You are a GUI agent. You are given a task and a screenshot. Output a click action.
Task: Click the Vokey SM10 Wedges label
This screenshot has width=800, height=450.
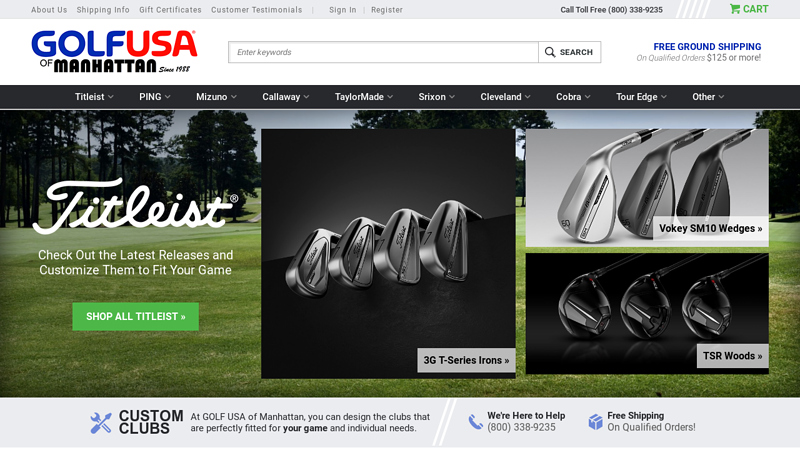tap(711, 229)
